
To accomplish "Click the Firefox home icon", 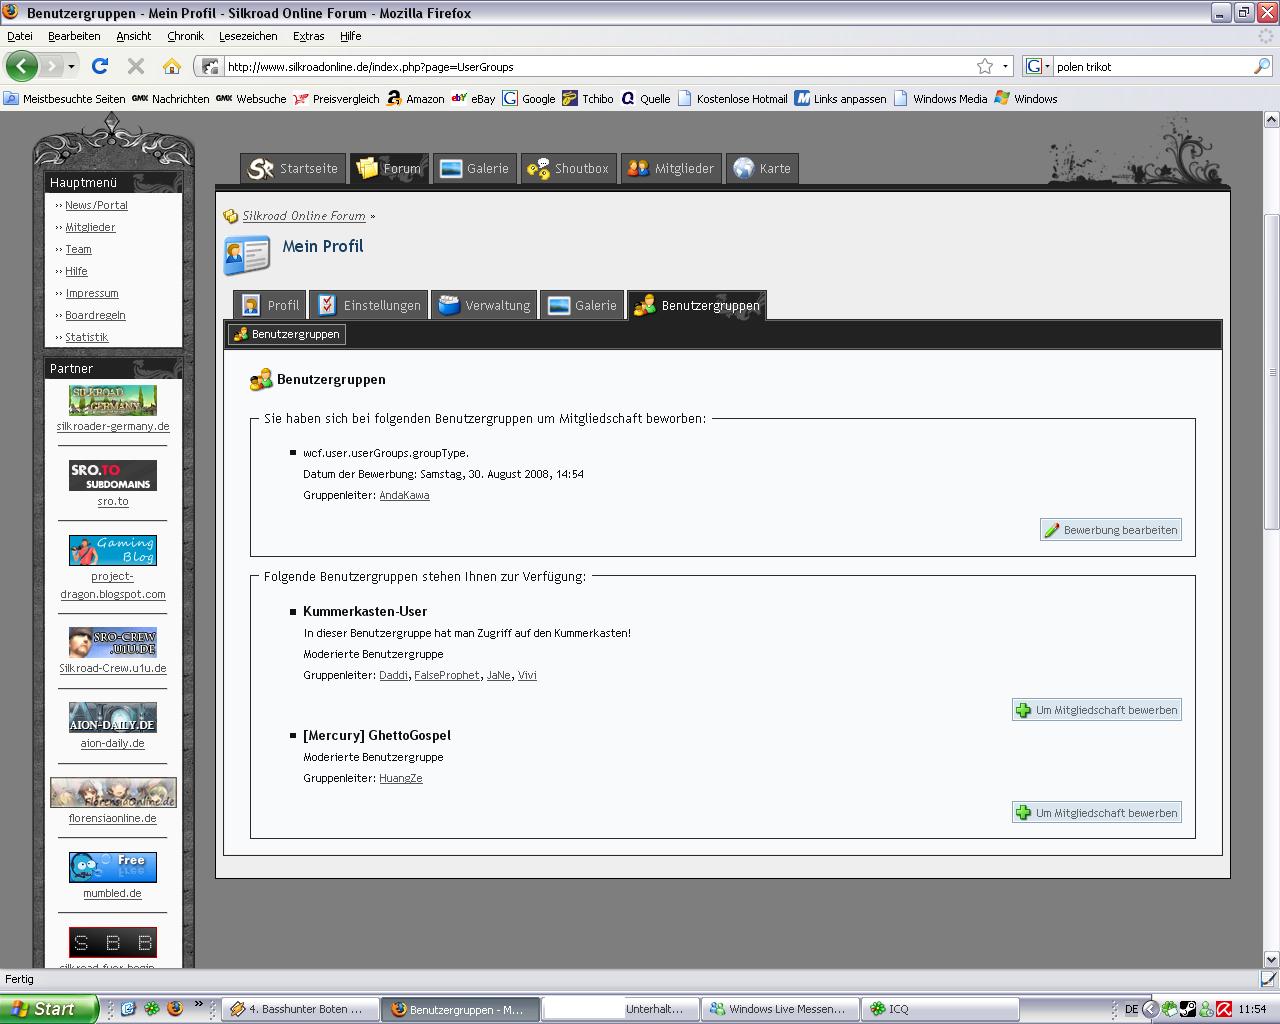I will click(x=172, y=67).
